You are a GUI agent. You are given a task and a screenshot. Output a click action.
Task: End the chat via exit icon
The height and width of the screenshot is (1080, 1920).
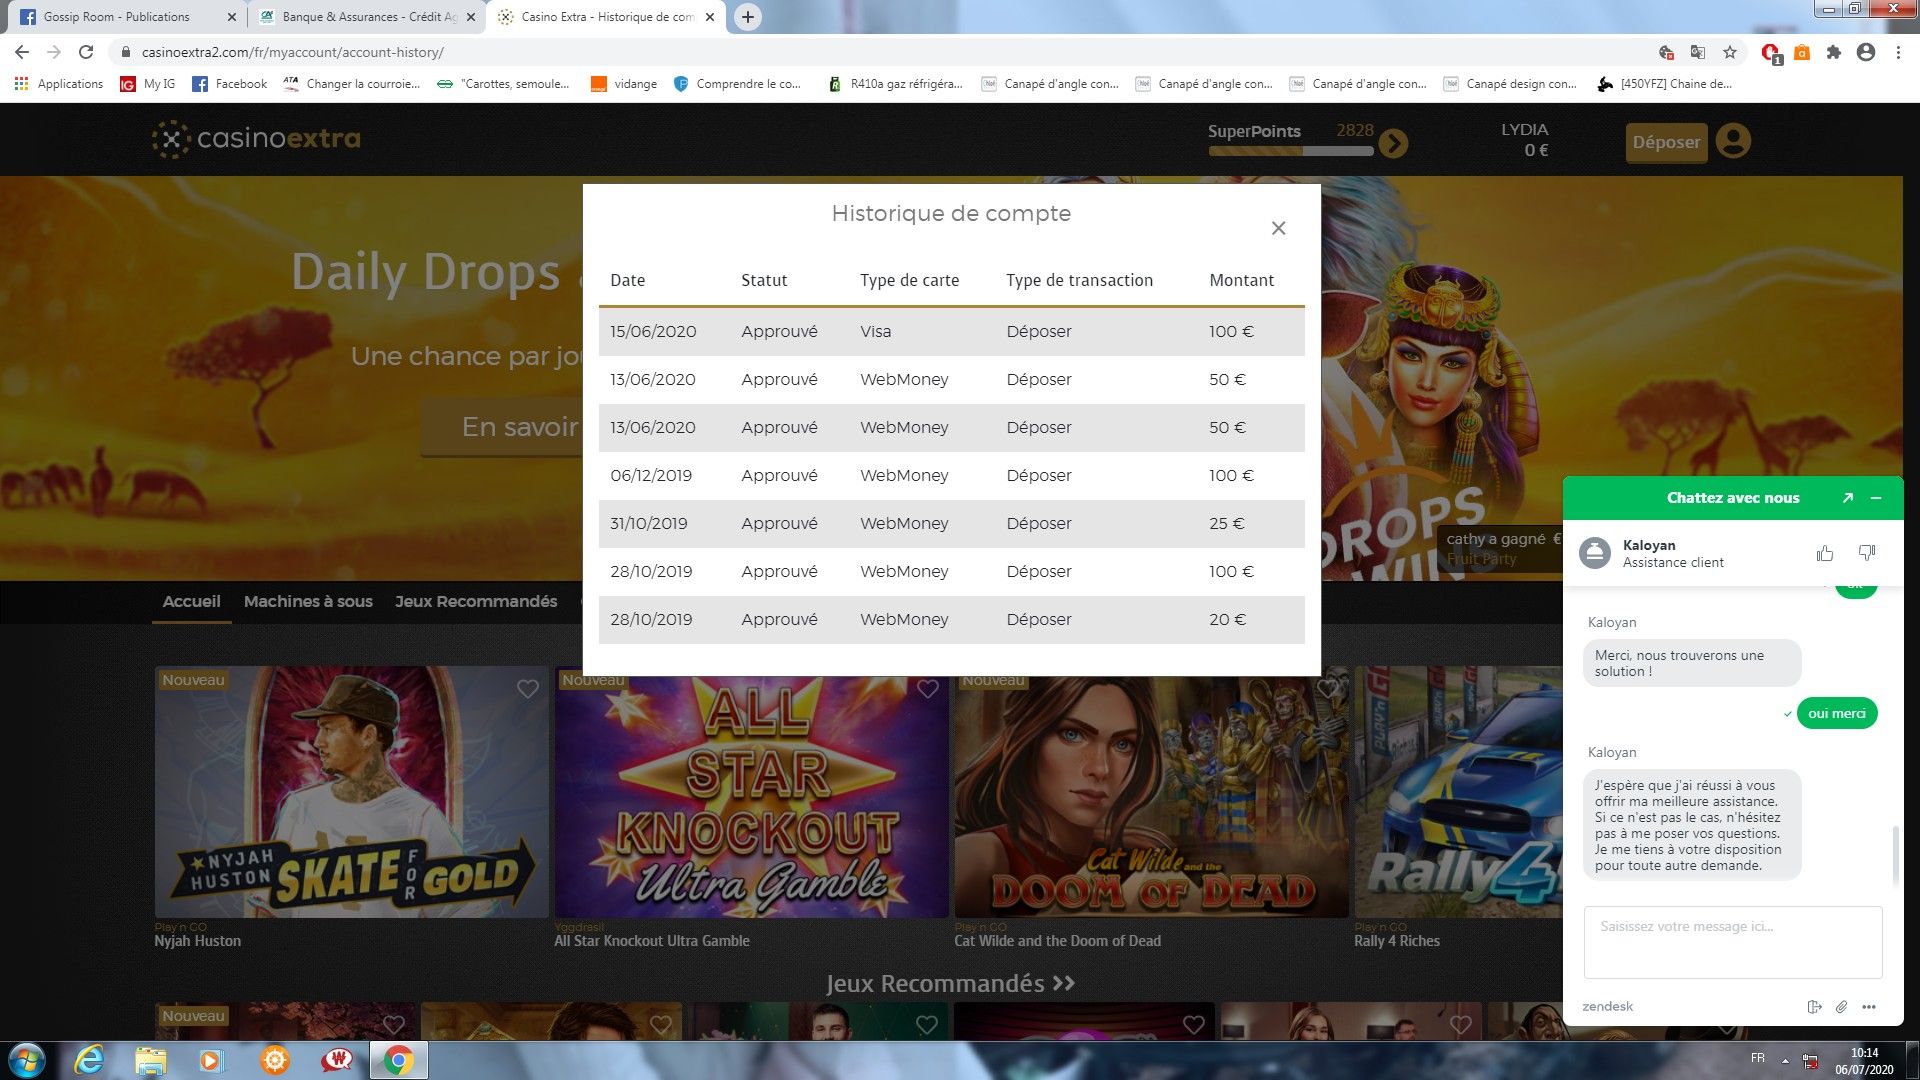pyautogui.click(x=1814, y=1007)
